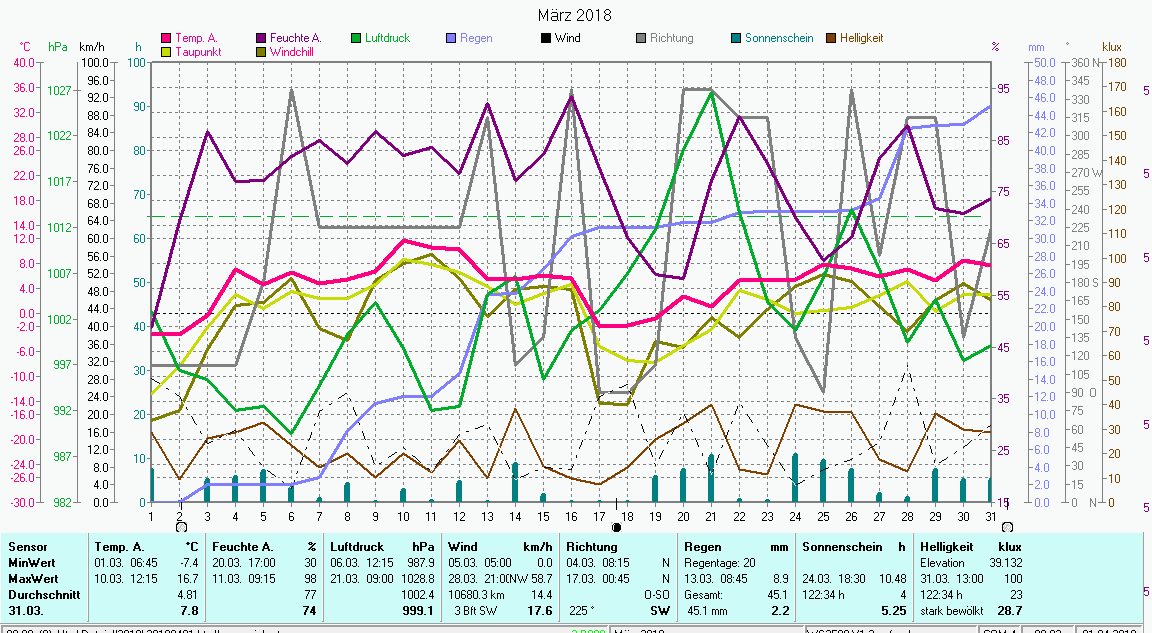This screenshot has width=1152, height=633.
Task: Click the Regen header in statistics table
Action: pos(701,547)
